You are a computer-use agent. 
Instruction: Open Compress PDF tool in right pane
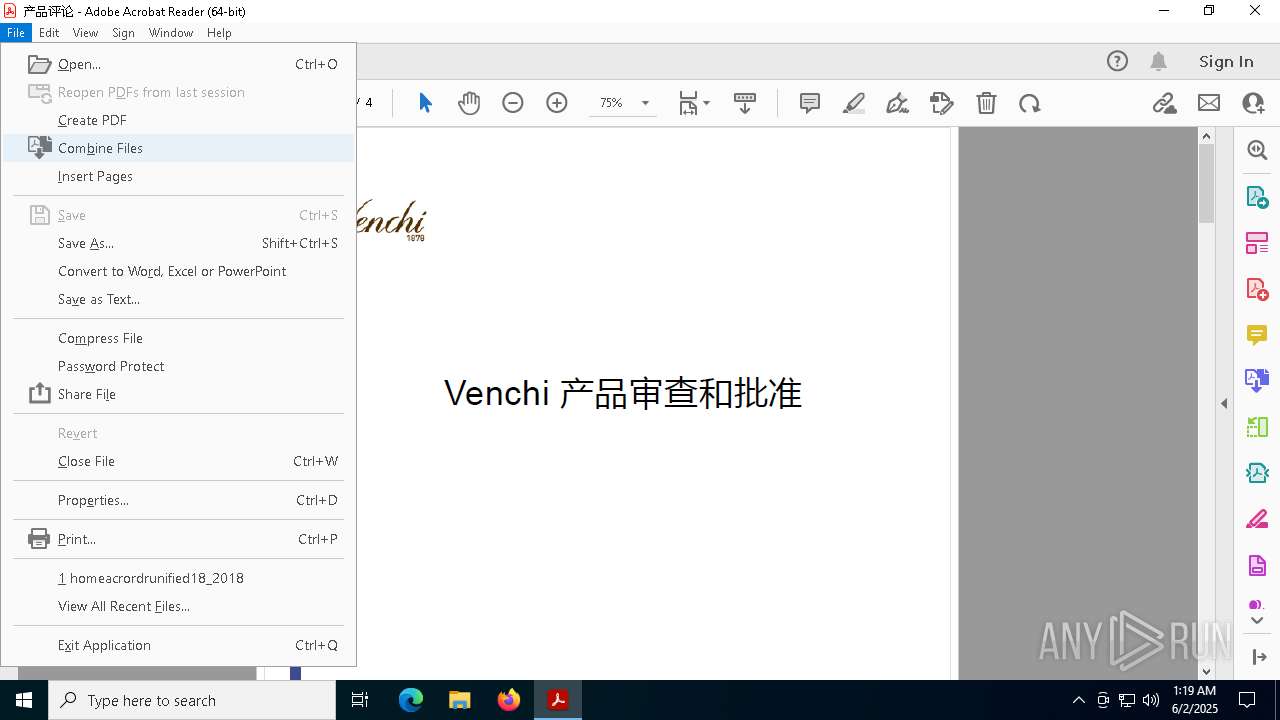coord(1257,473)
